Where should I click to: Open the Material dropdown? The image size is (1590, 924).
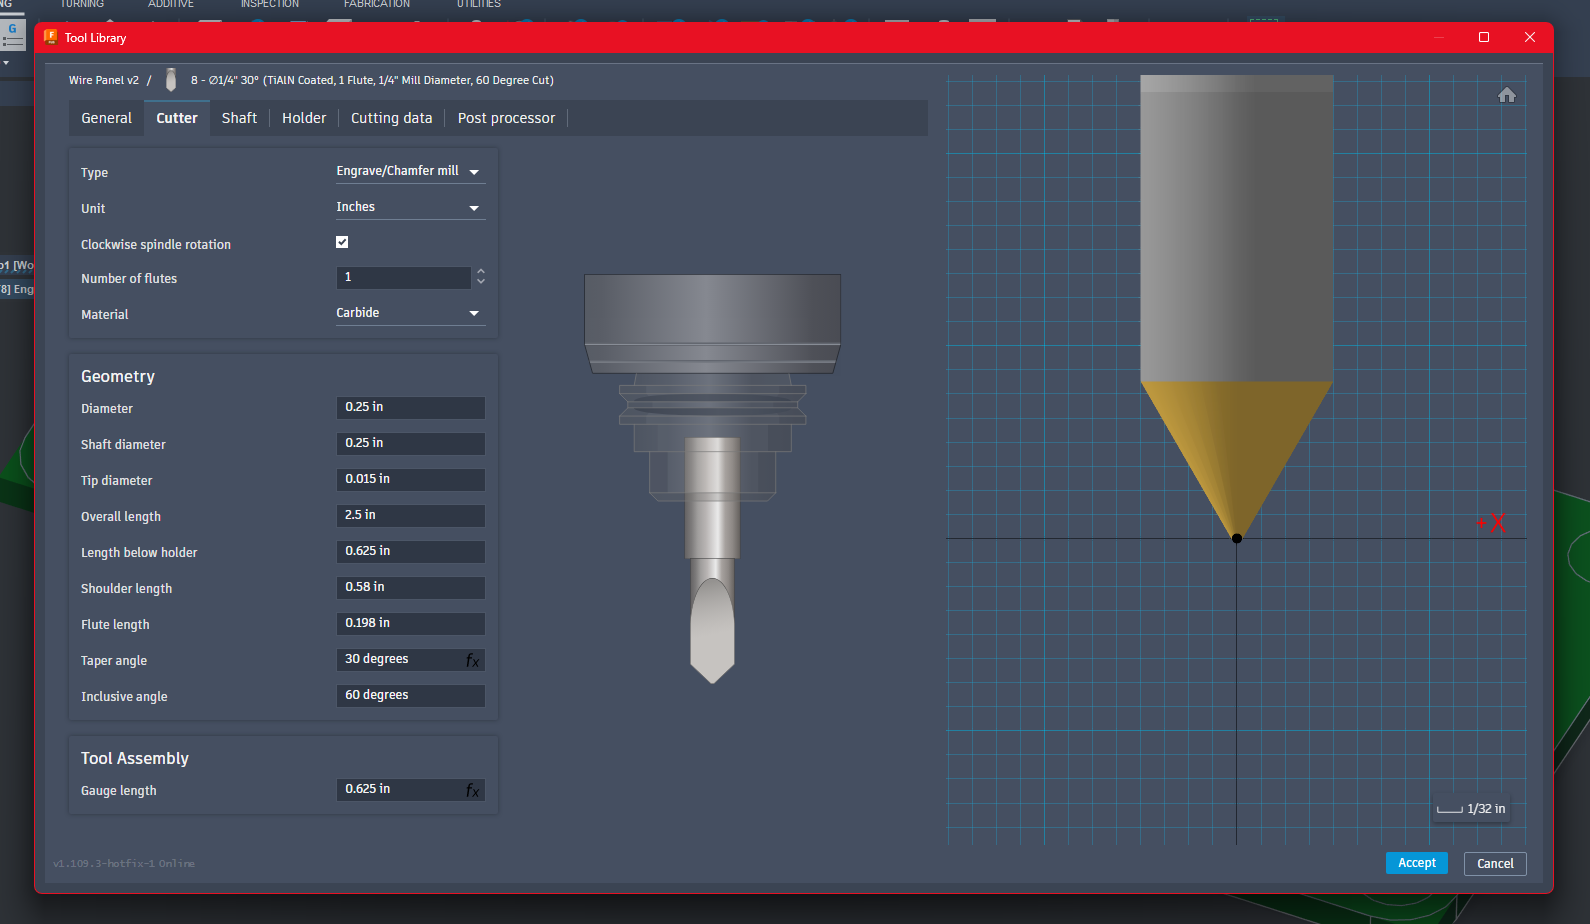tap(410, 313)
